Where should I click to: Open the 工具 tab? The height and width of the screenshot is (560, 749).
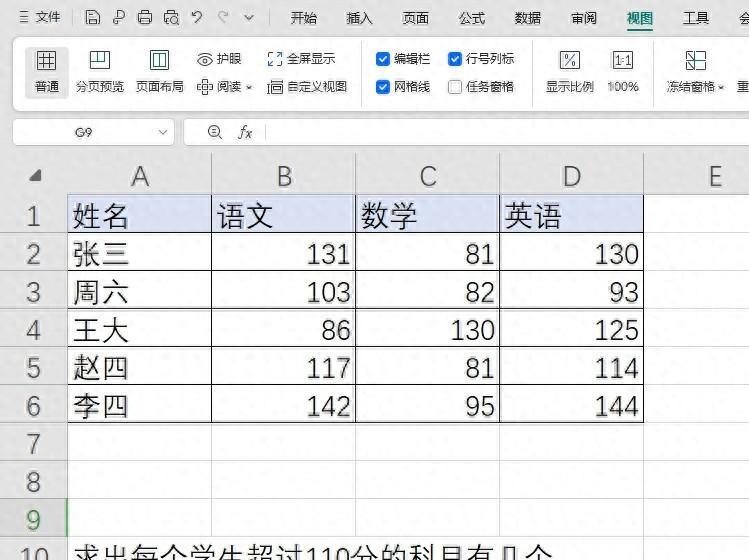(696, 18)
